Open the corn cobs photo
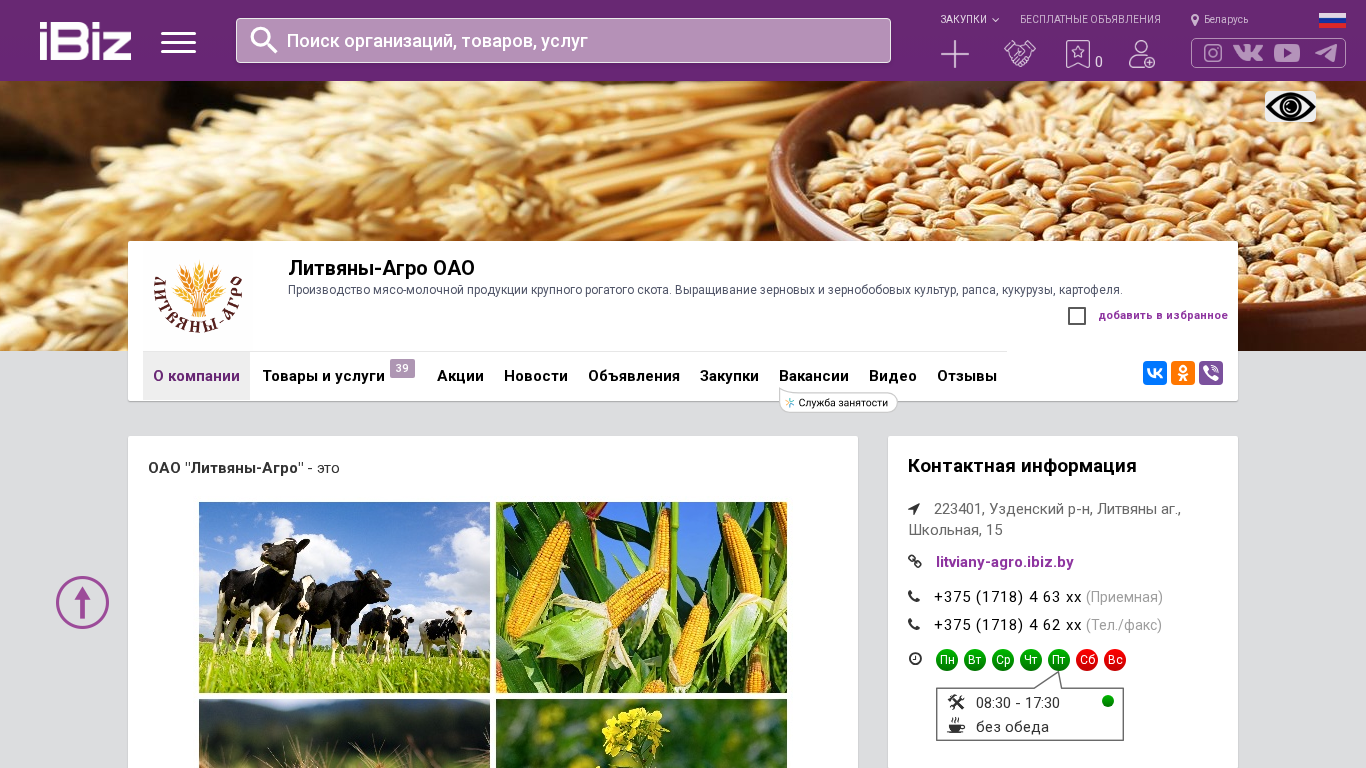This screenshot has width=1366, height=768. [641, 597]
